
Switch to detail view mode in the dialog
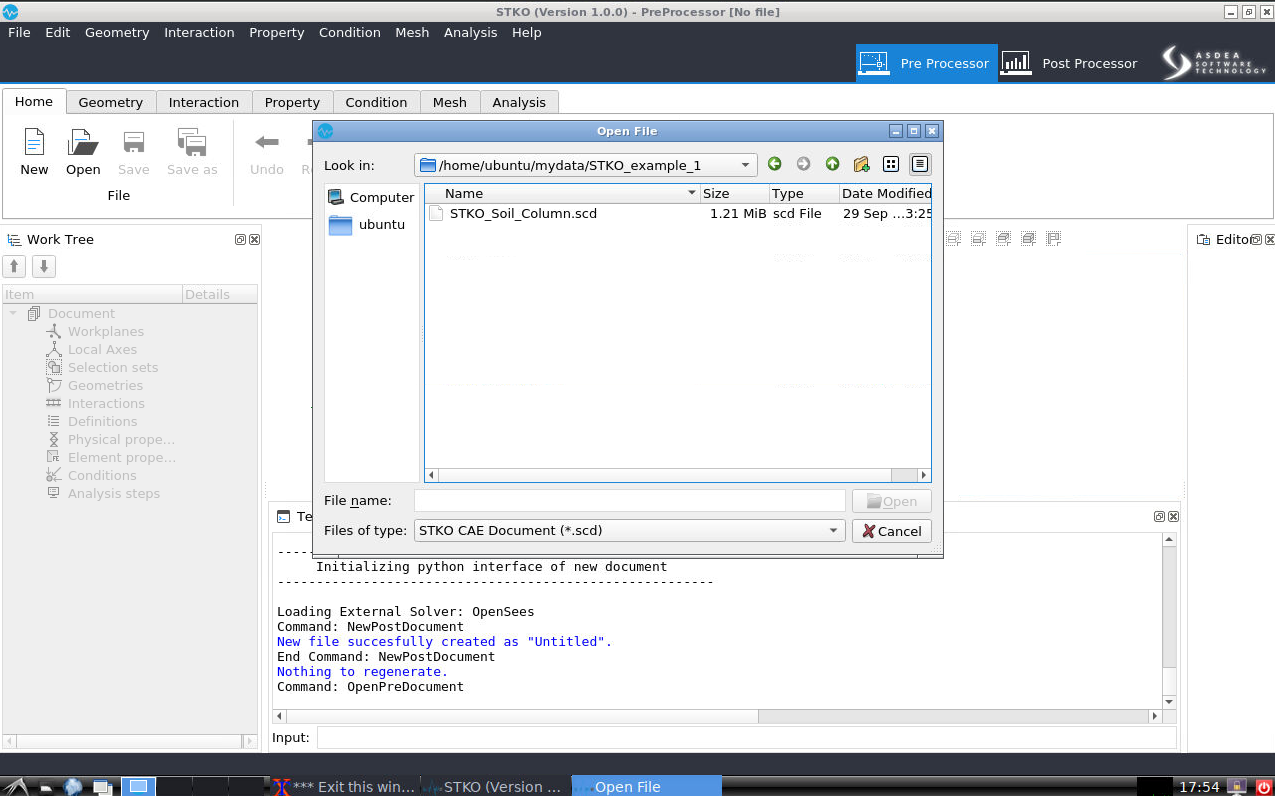920,164
